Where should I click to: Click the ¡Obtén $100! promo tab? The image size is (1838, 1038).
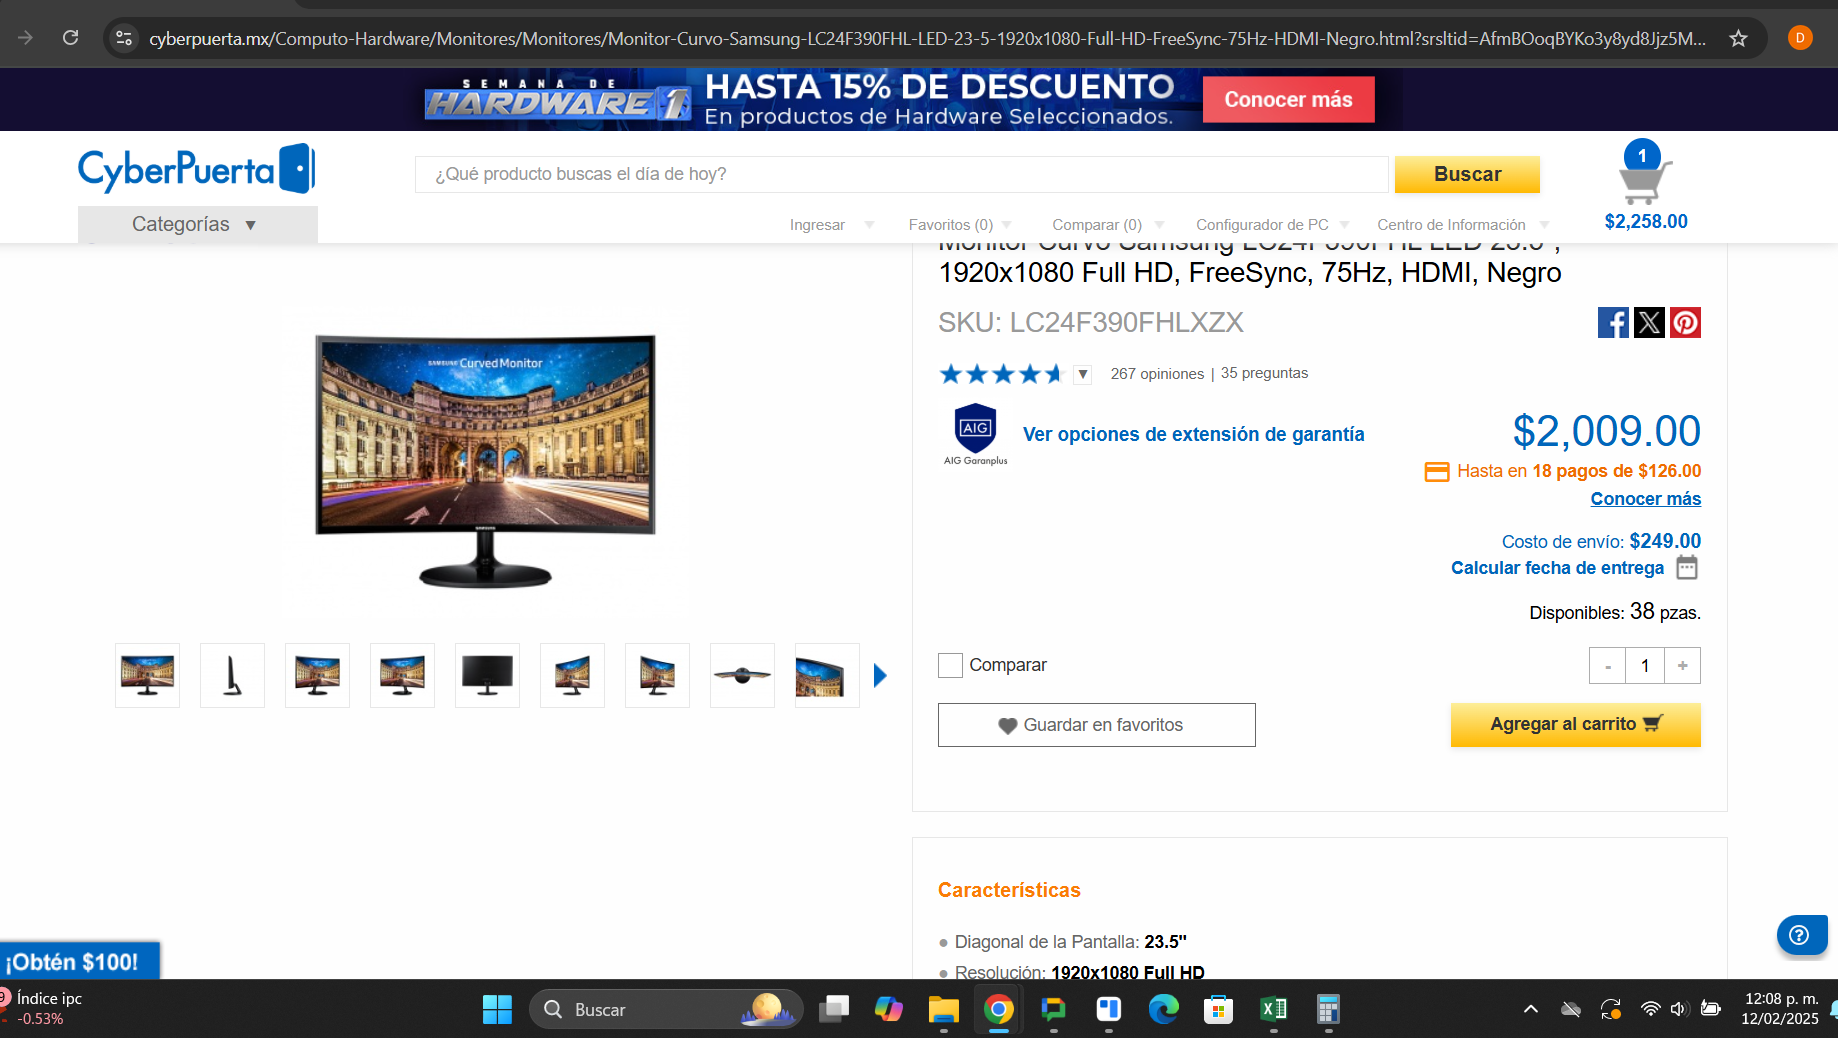click(79, 961)
